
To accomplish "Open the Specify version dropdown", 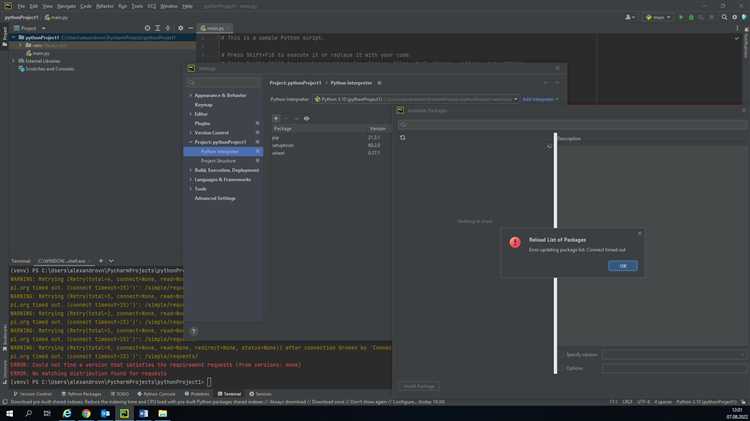I will (673, 355).
